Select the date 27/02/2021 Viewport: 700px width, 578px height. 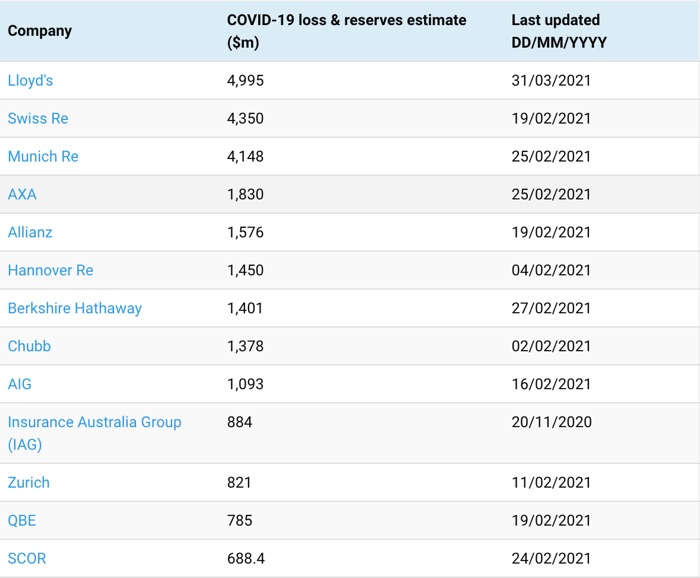[551, 308]
